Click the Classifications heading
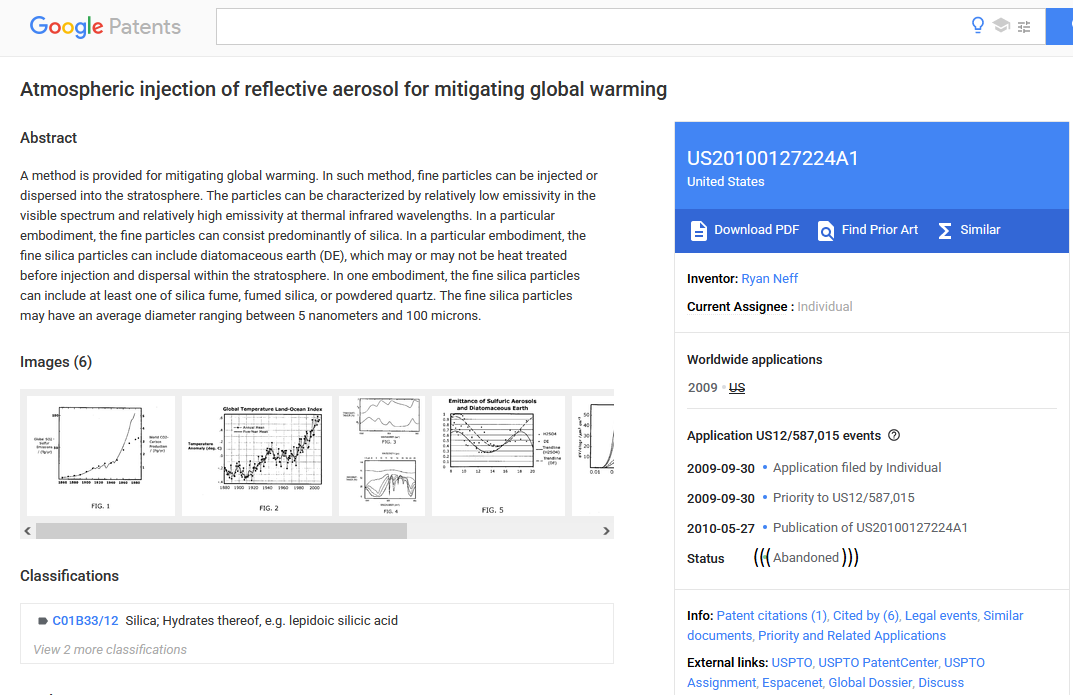The height and width of the screenshot is (695, 1073). pos(69,576)
